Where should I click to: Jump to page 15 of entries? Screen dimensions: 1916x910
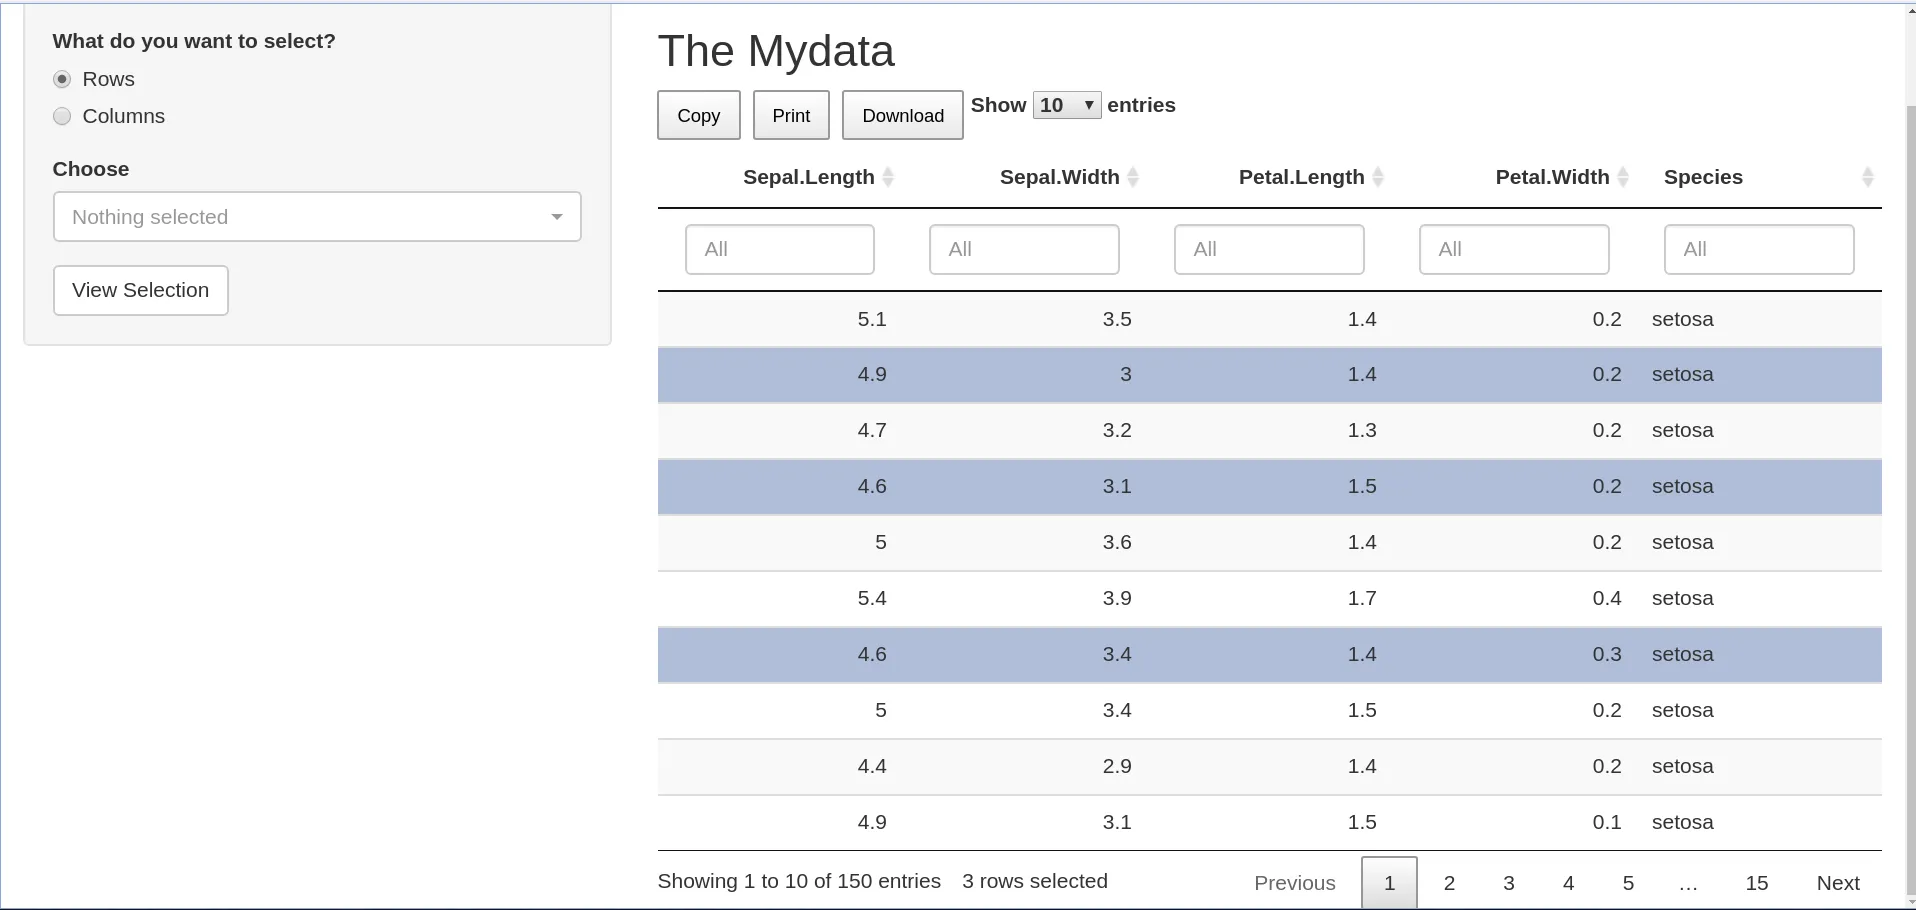[1756, 883]
